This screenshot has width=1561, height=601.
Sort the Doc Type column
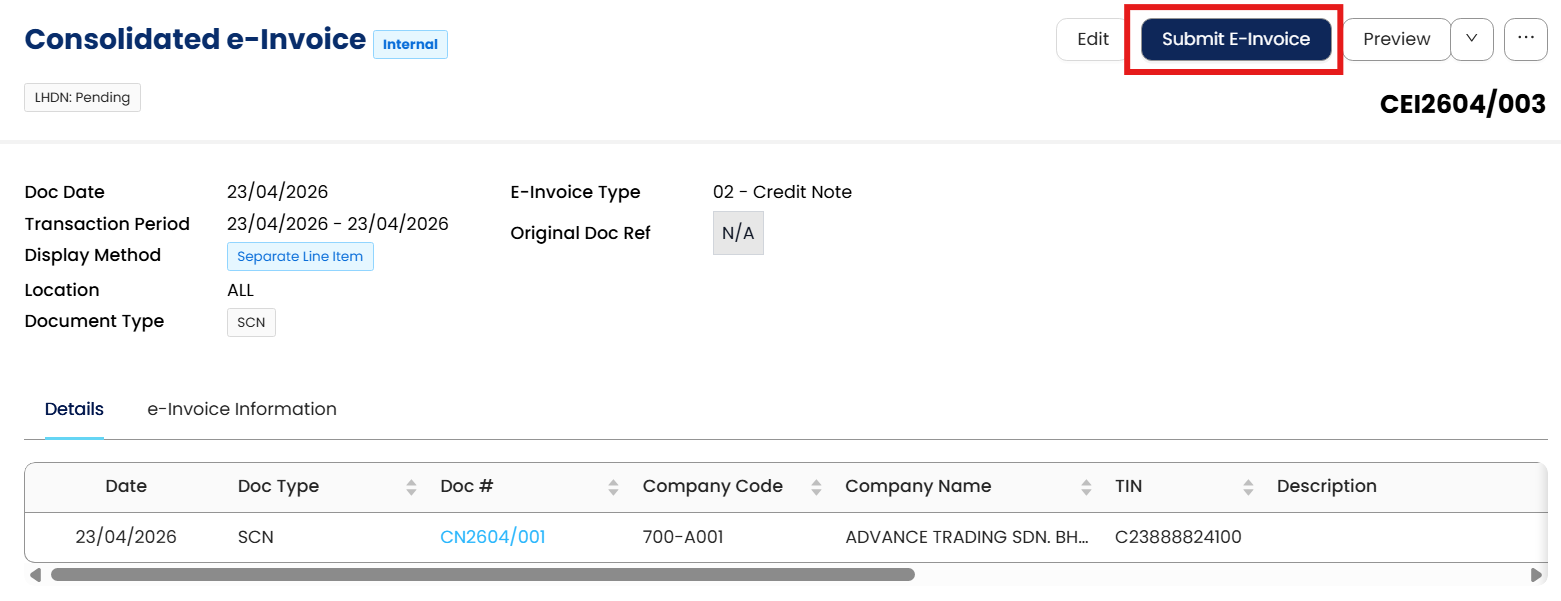[411, 487]
